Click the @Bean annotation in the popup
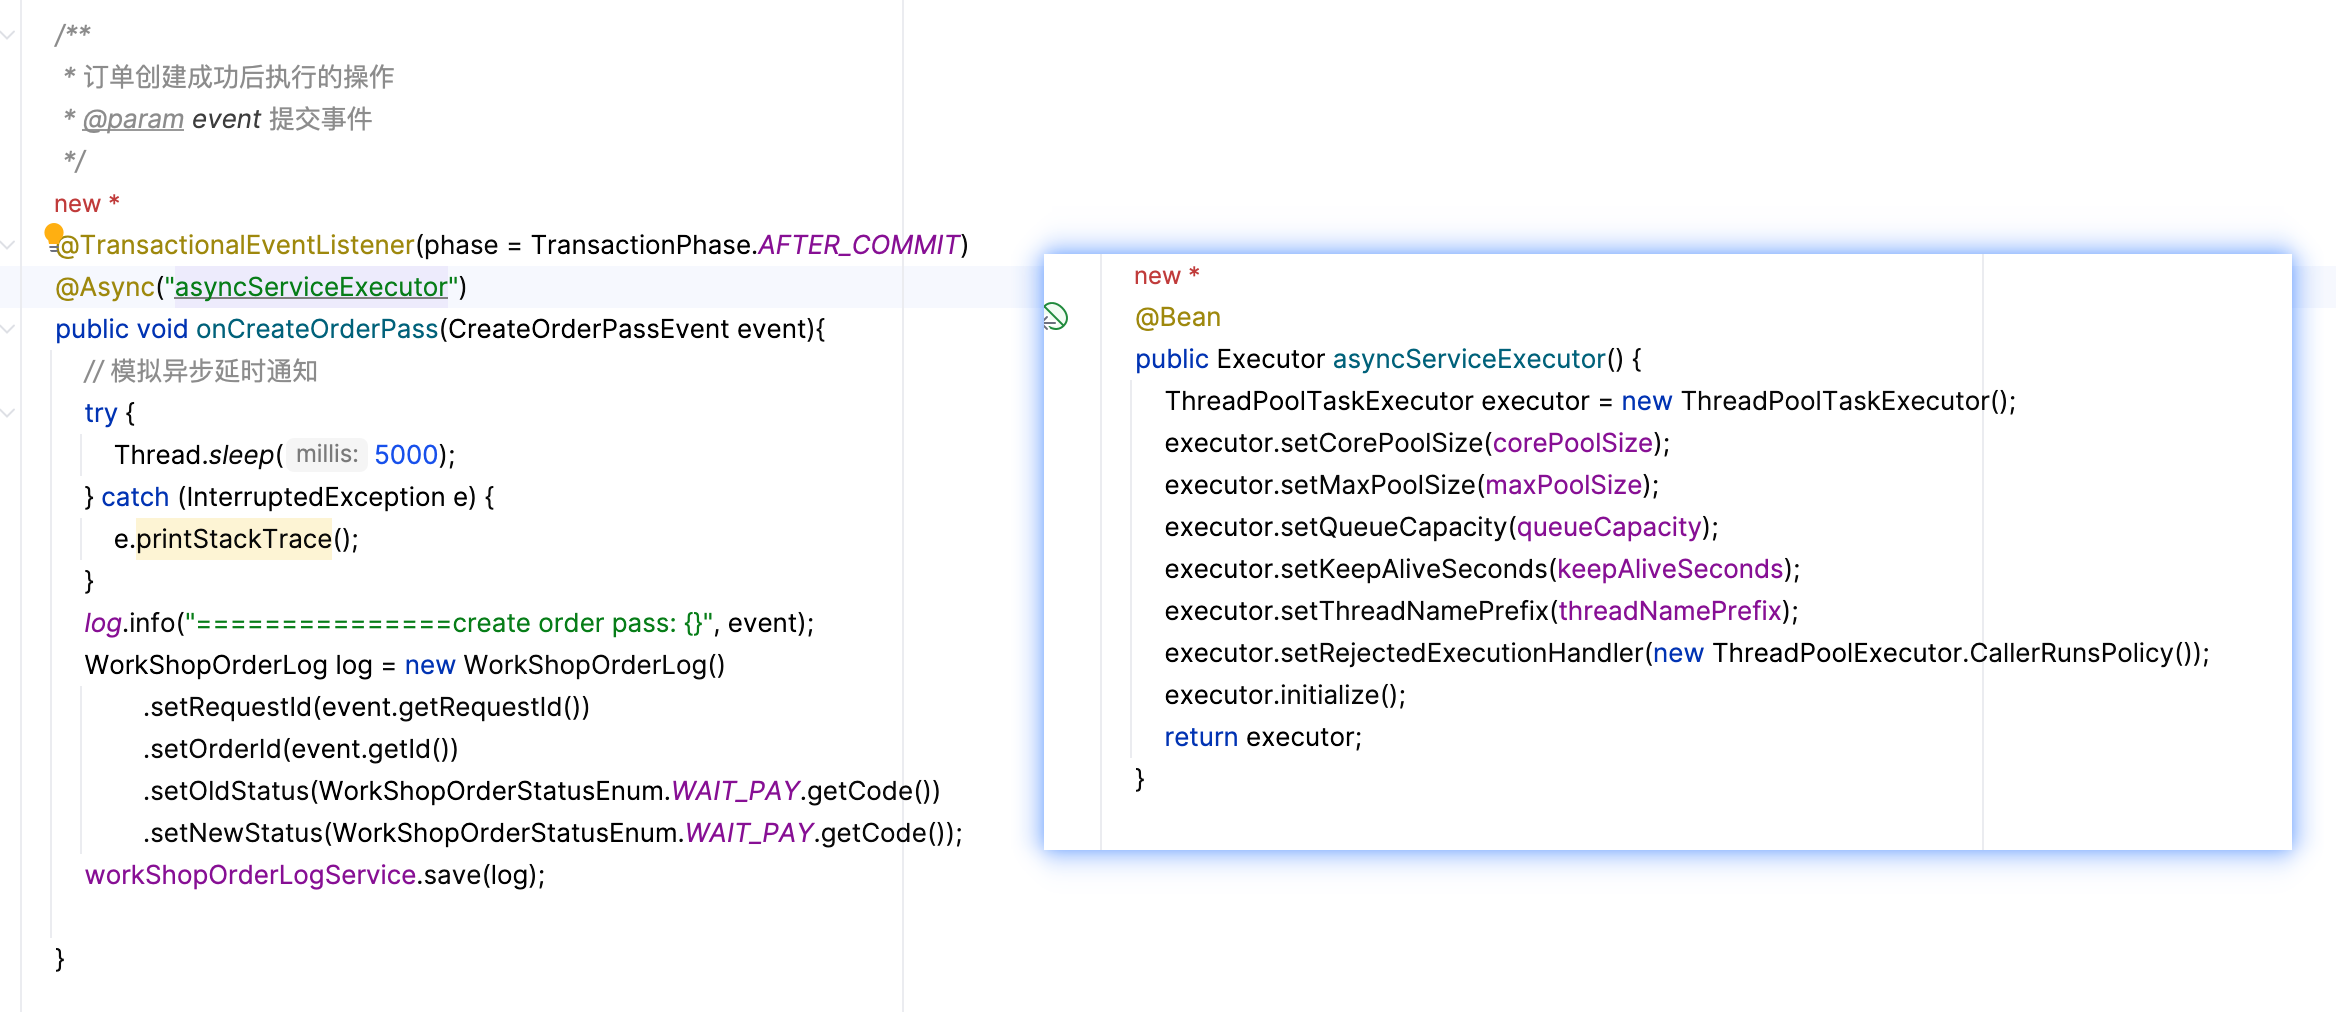This screenshot has height=1012, width=2336. (x=1178, y=317)
